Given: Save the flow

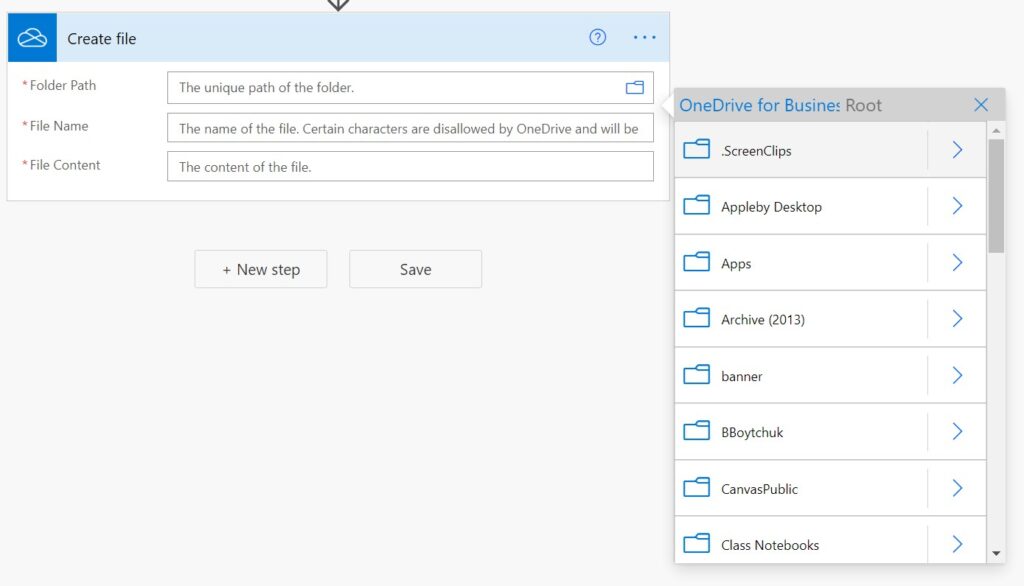Looking at the screenshot, I should [415, 269].
